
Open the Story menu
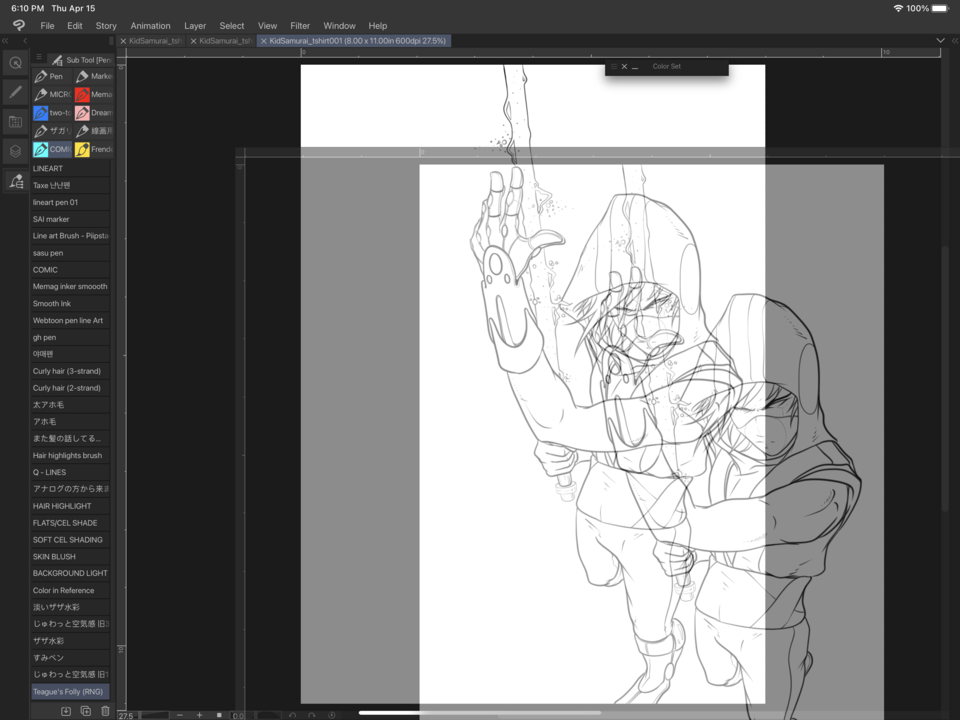point(106,26)
